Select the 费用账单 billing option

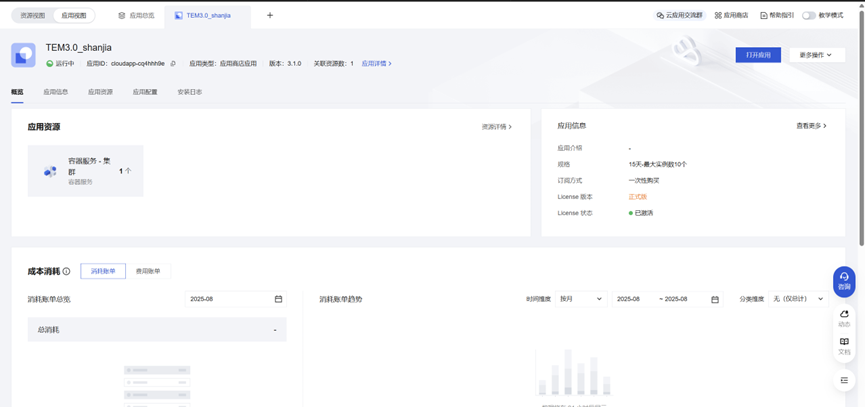click(148, 271)
